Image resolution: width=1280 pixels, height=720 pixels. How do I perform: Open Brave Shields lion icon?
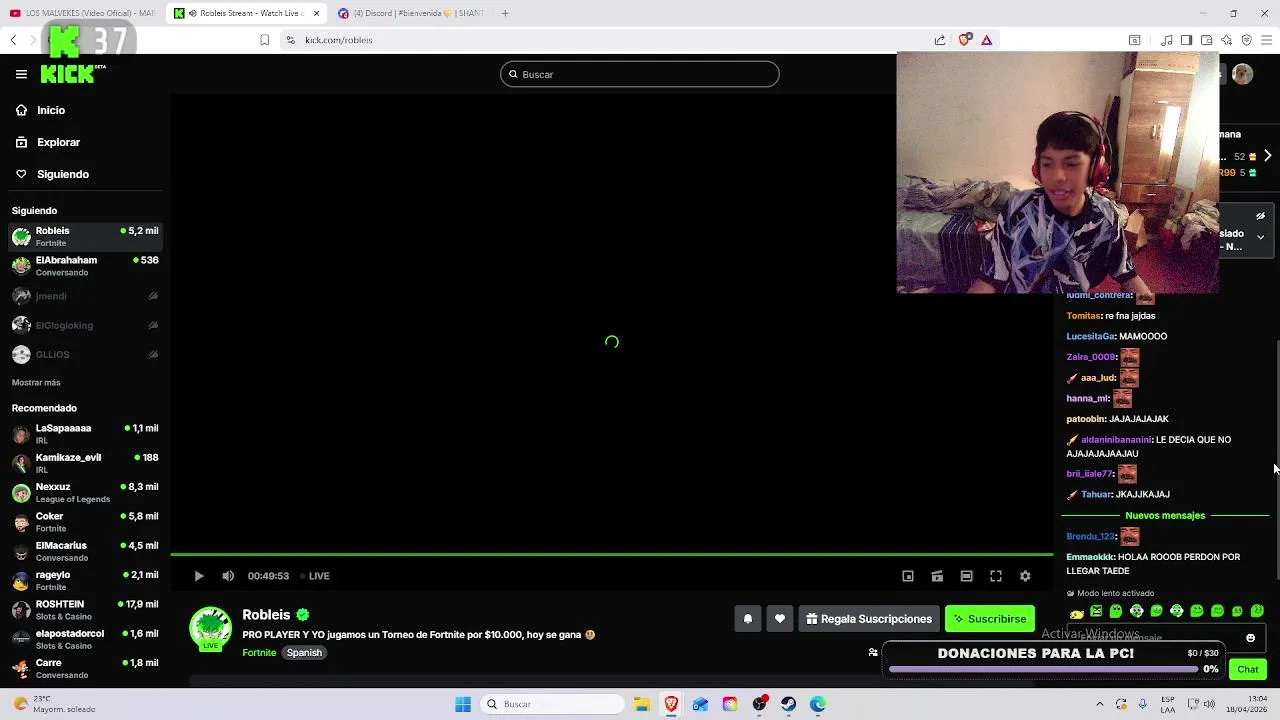[x=964, y=40]
